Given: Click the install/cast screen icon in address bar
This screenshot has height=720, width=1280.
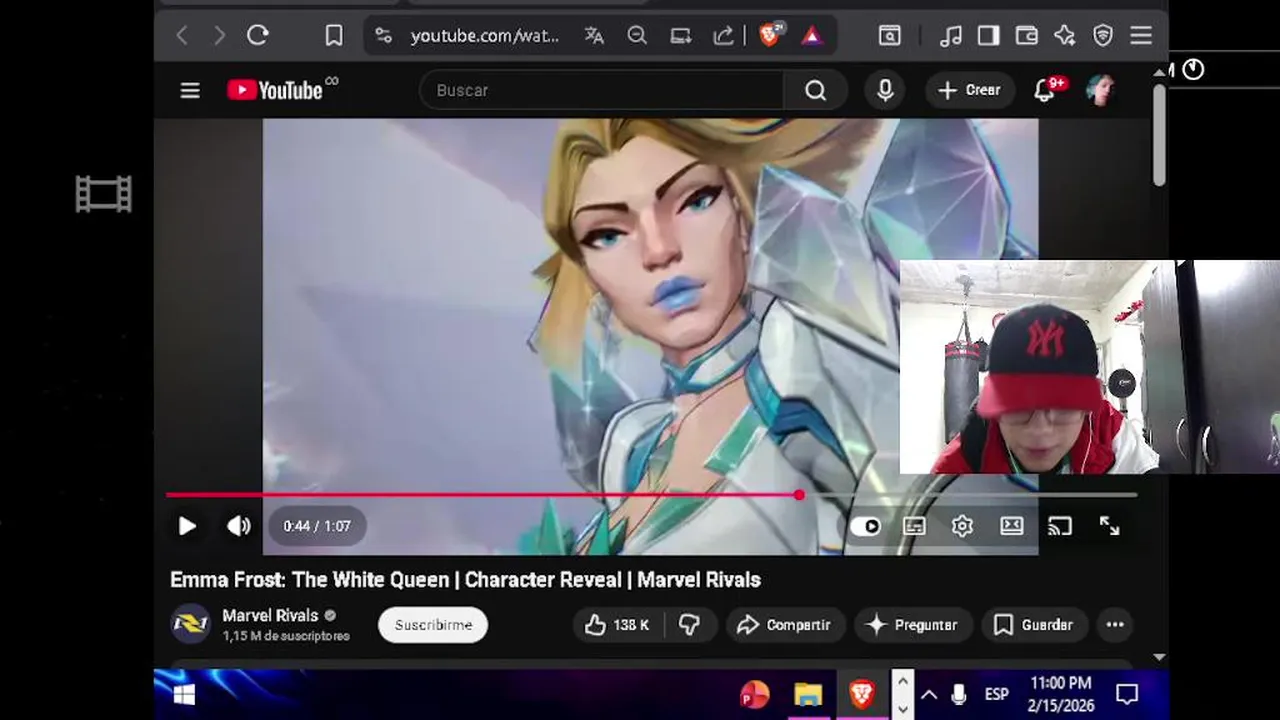Looking at the screenshot, I should click(x=681, y=36).
